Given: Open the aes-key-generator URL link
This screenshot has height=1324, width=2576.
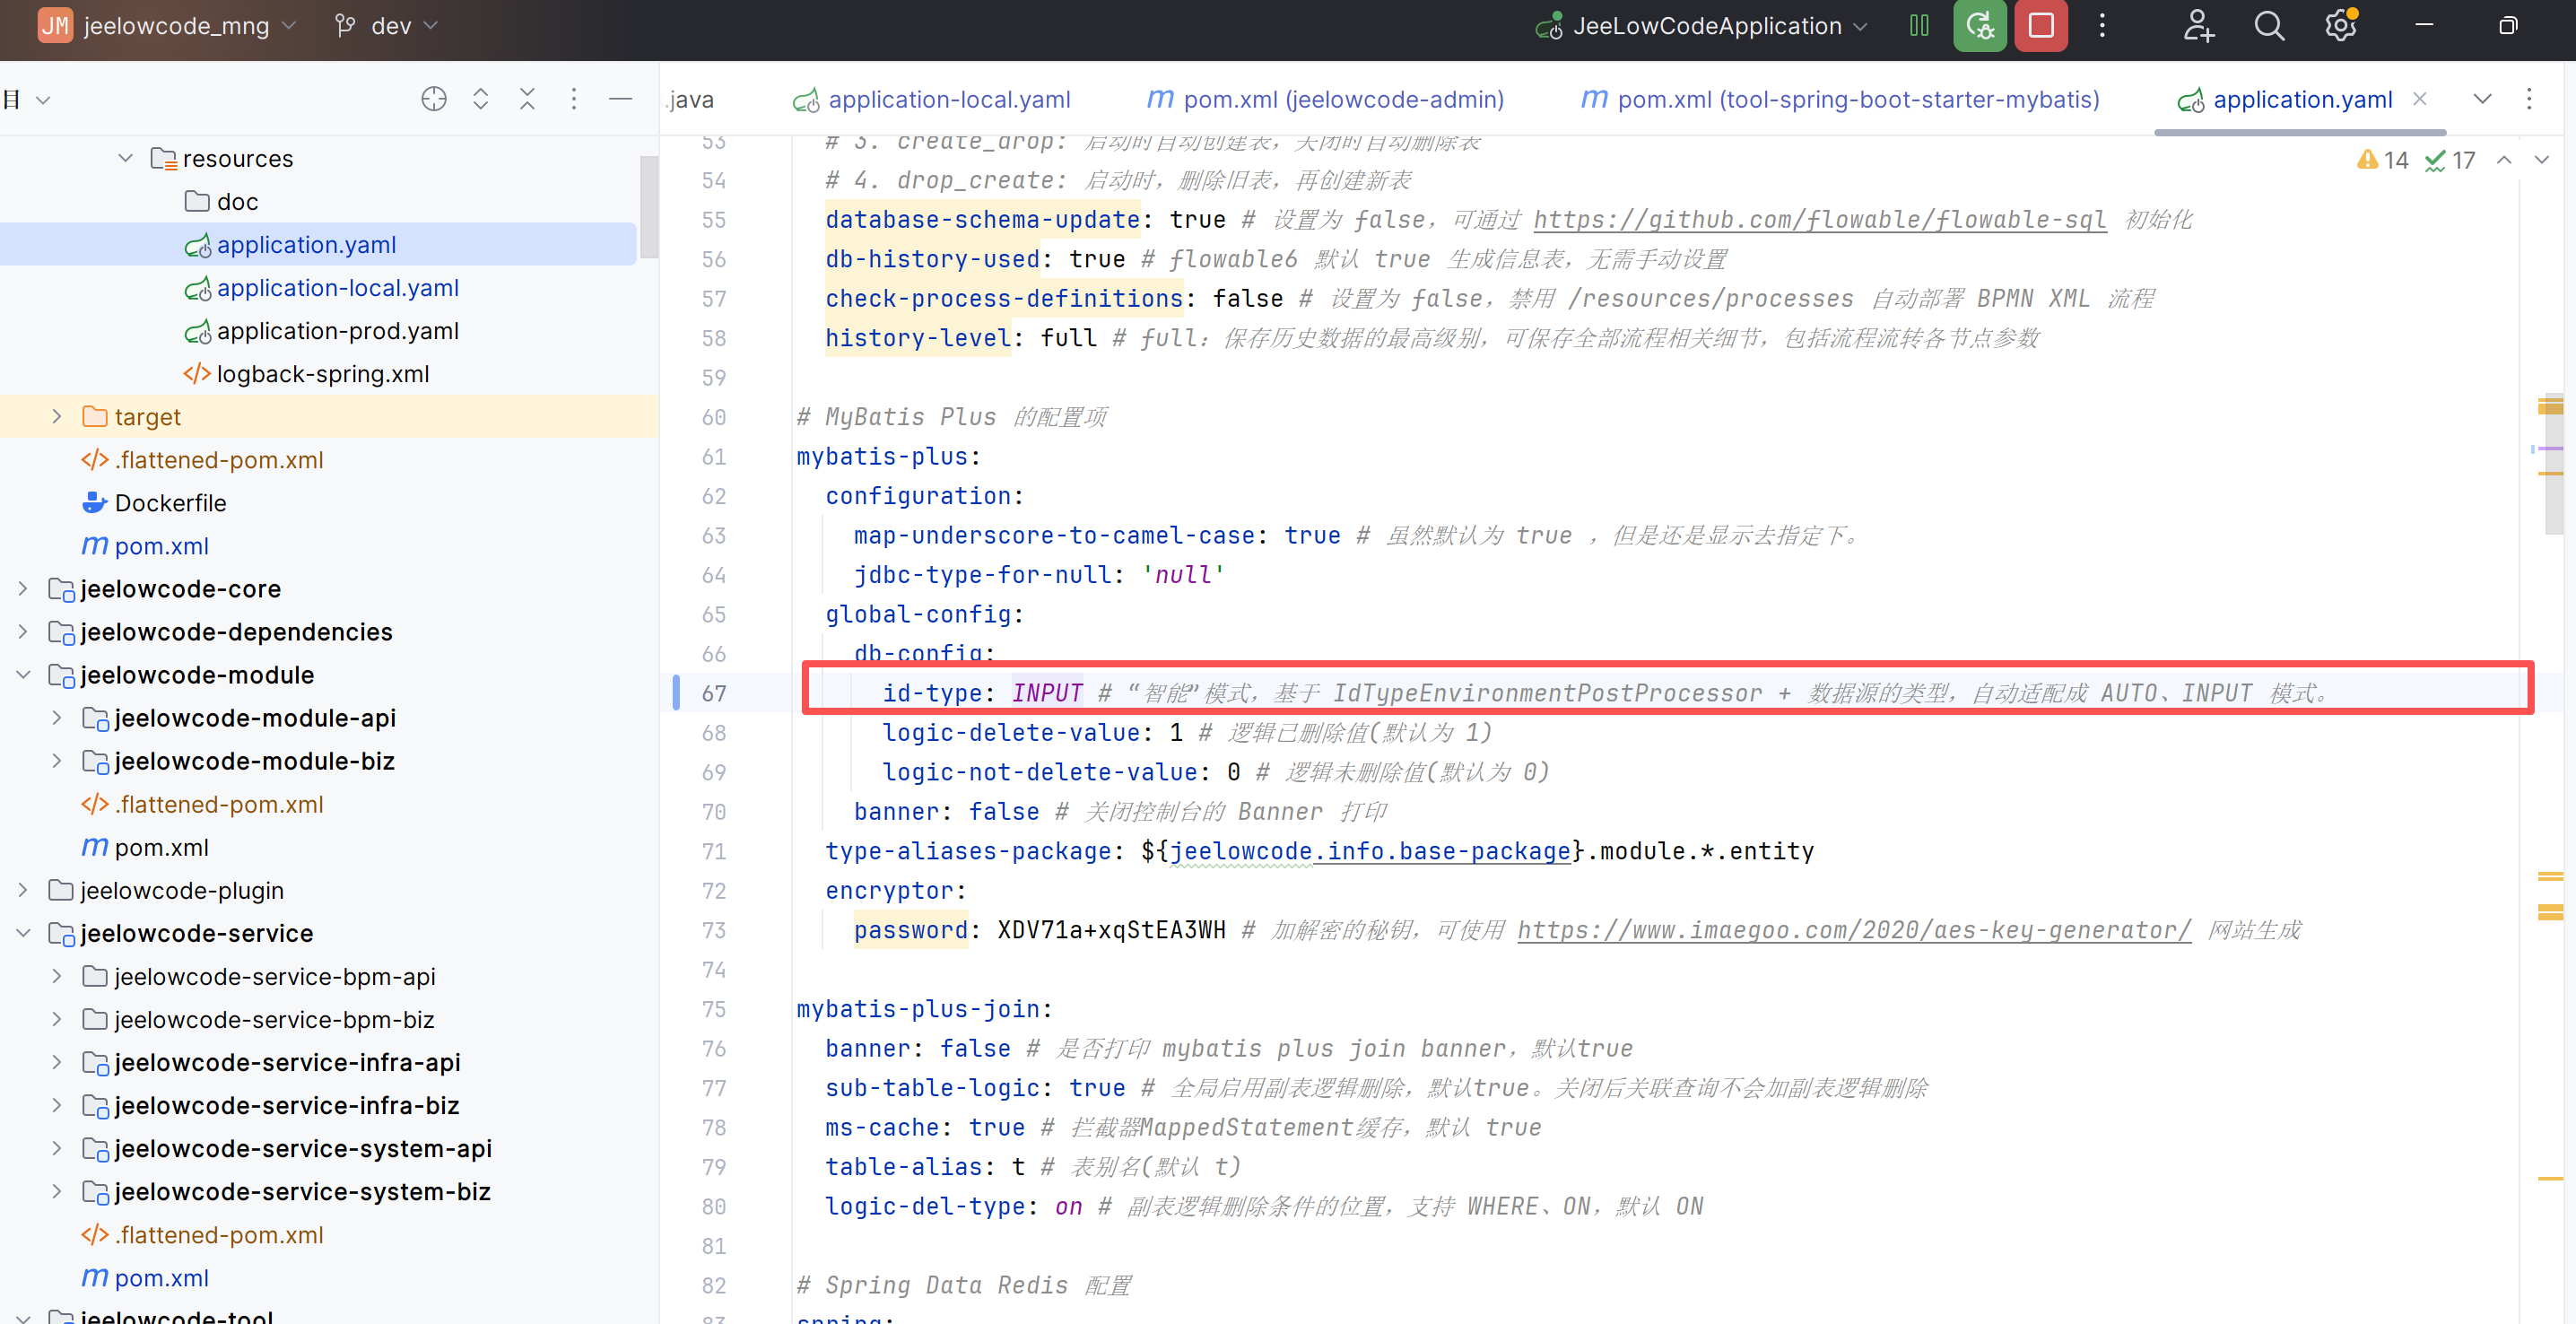Looking at the screenshot, I should coord(1853,930).
